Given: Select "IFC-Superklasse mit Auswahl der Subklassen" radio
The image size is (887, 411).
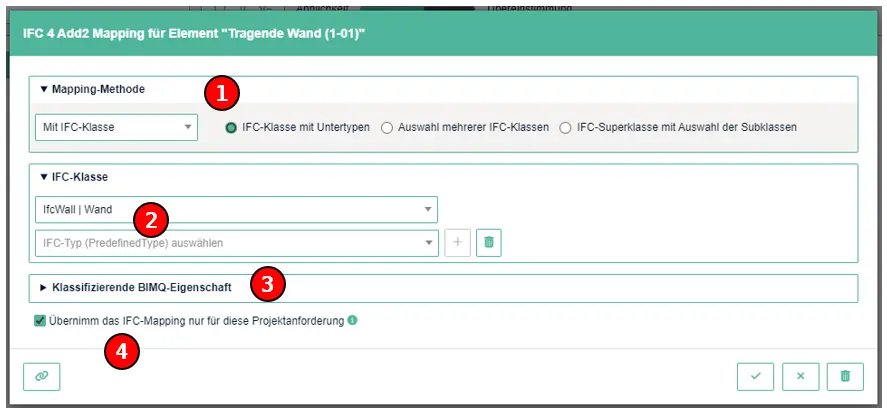Looking at the screenshot, I should coord(566,128).
